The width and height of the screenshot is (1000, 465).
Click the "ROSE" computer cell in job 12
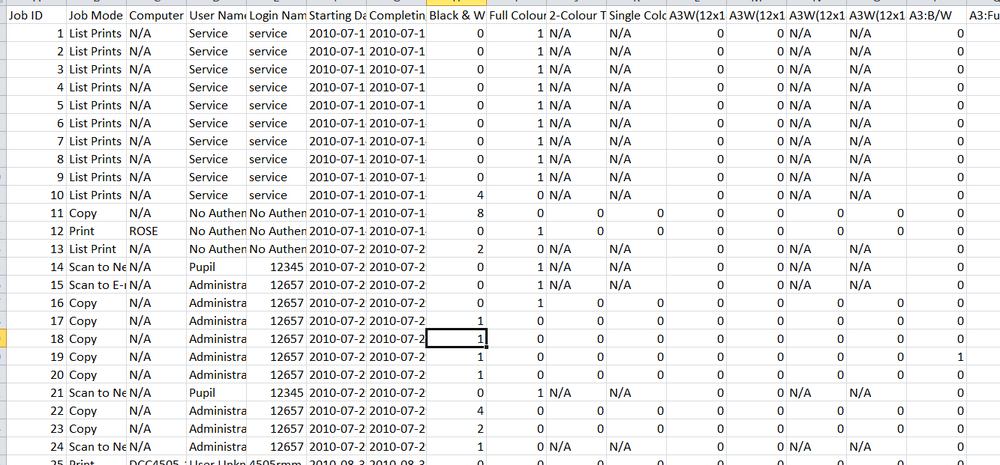pos(156,230)
